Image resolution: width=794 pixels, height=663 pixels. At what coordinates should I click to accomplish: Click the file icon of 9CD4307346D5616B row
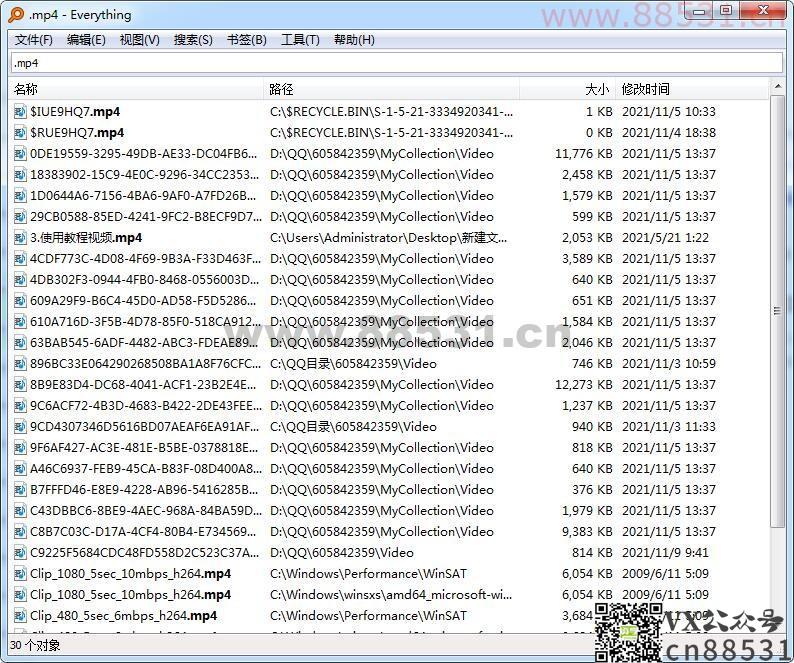tap(20, 427)
